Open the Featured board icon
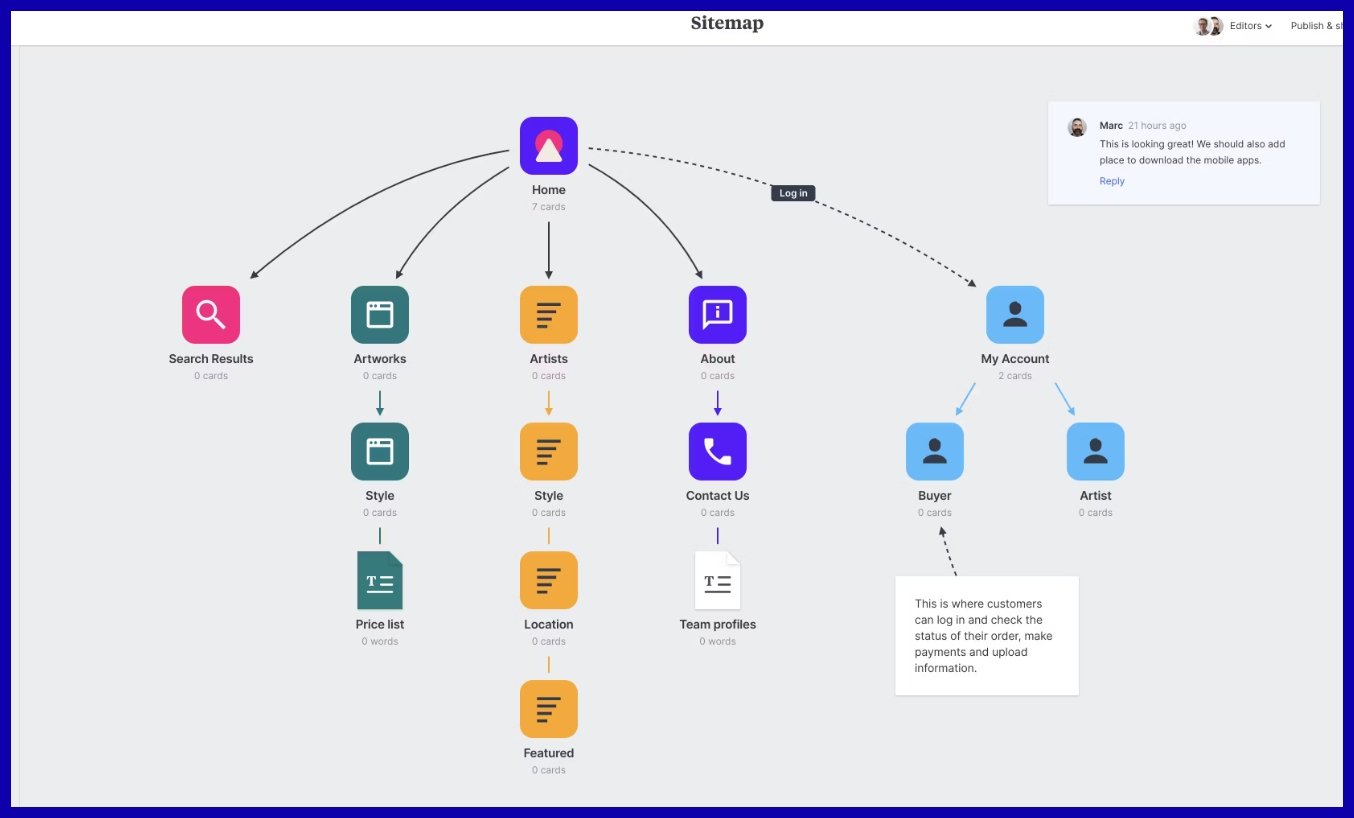Screen dimensions: 1354x818 click(548, 709)
